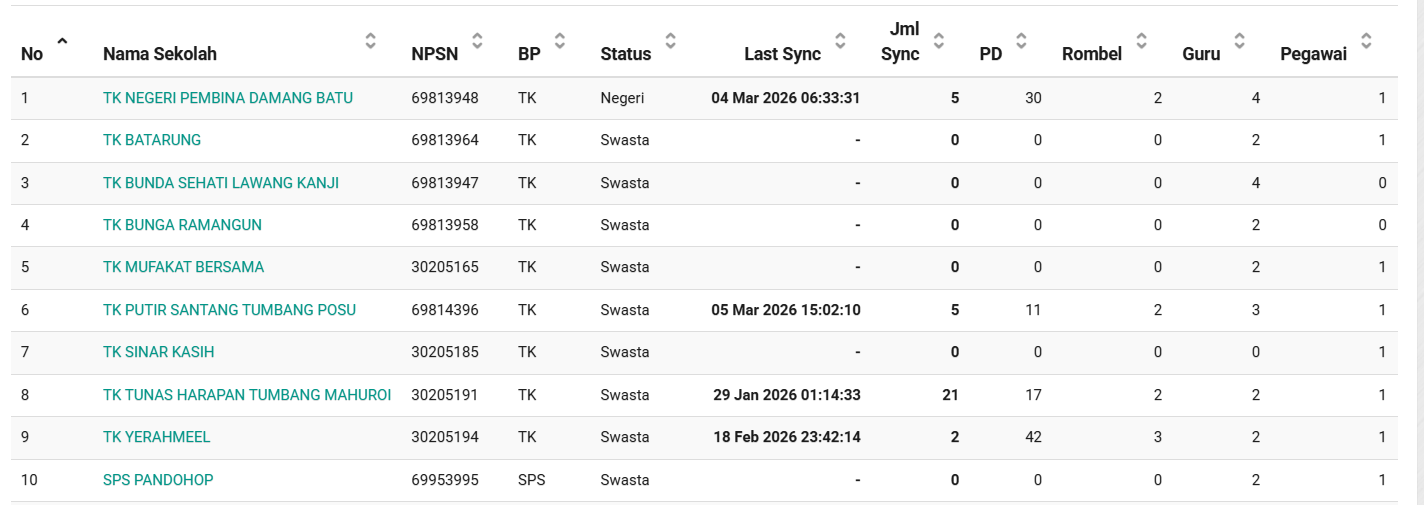Open TK NEGERI PEMBINA DAMANG BATU link
Screen dimensions: 1424x505
pyautogui.click(x=227, y=98)
